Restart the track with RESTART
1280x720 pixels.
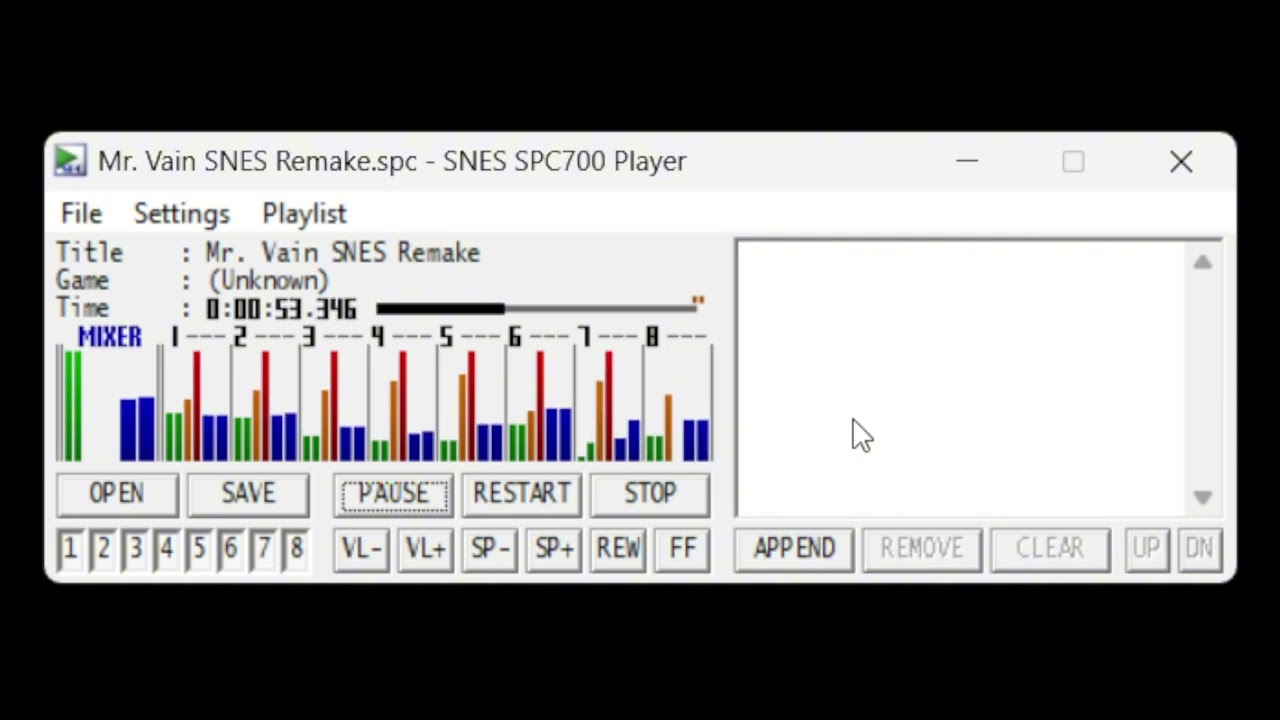pos(522,494)
